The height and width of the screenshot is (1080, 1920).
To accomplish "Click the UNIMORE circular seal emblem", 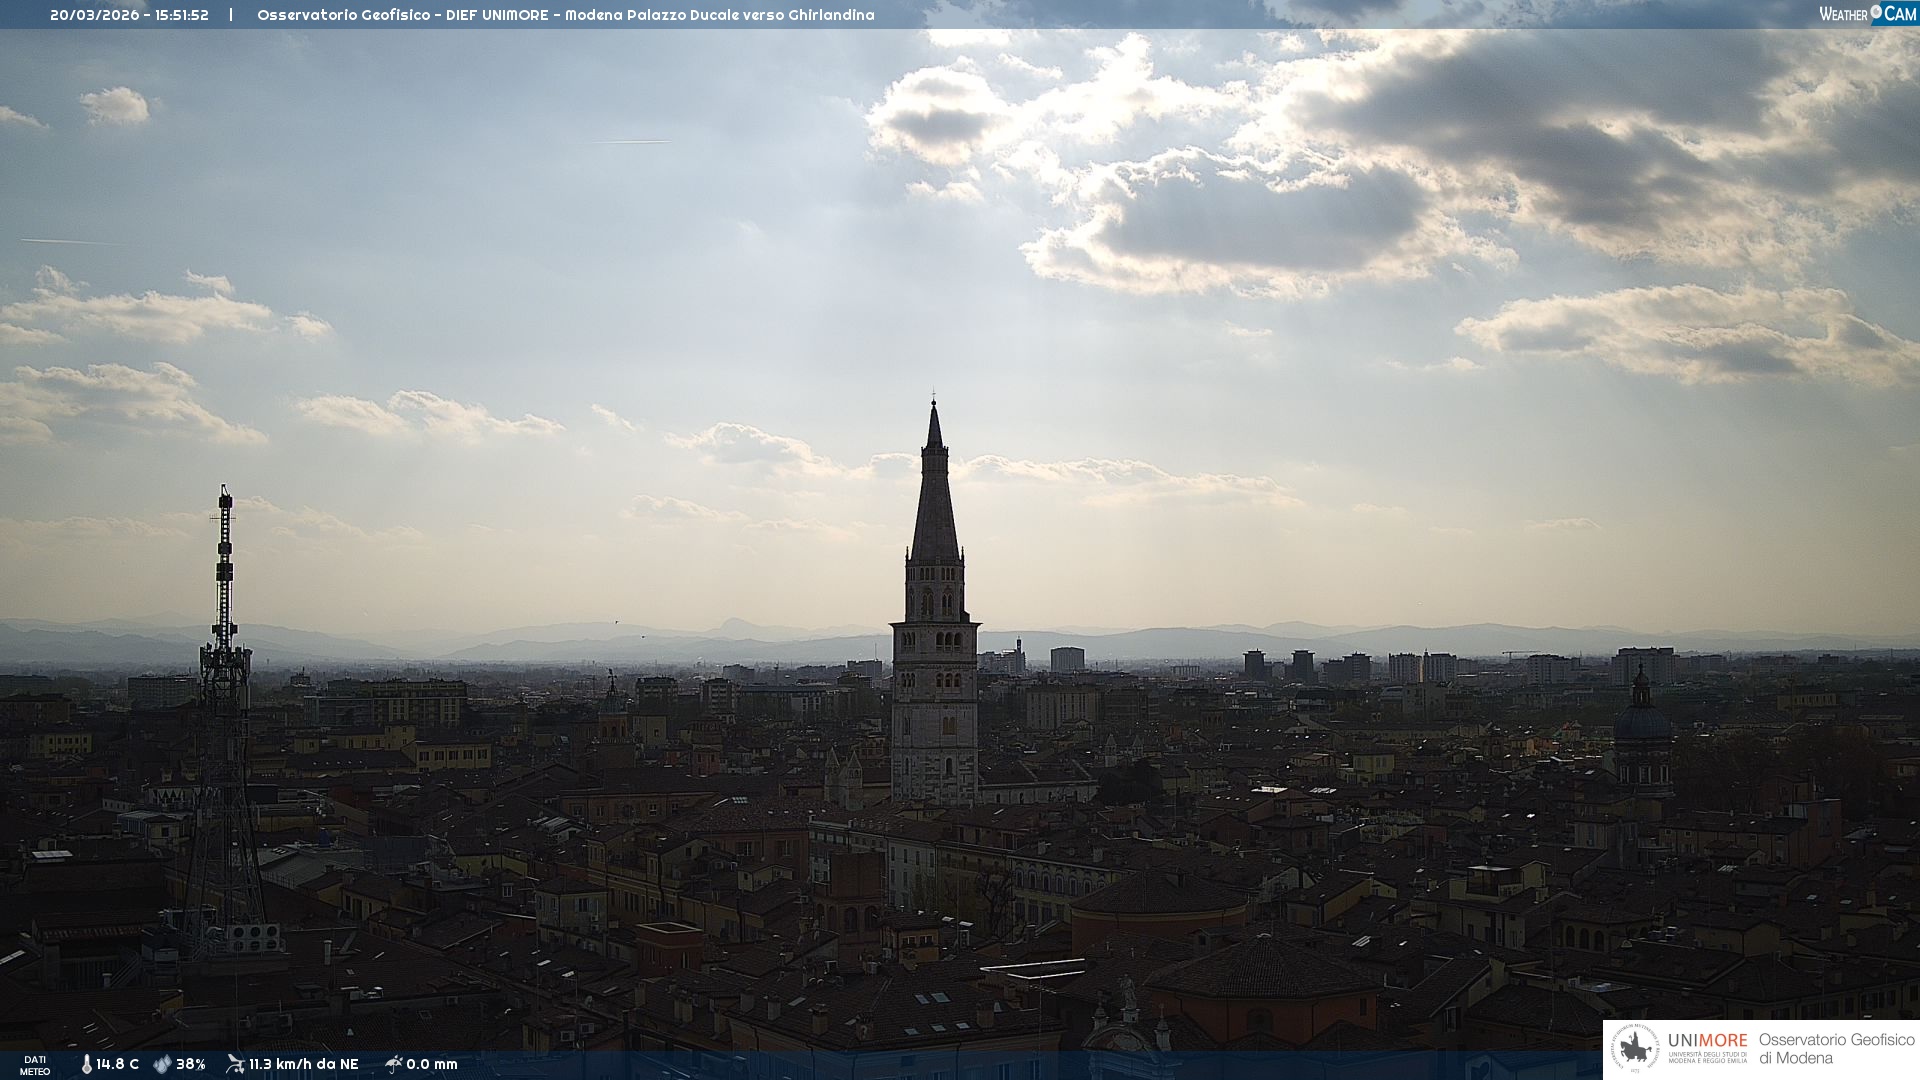I will pos(1635,1048).
